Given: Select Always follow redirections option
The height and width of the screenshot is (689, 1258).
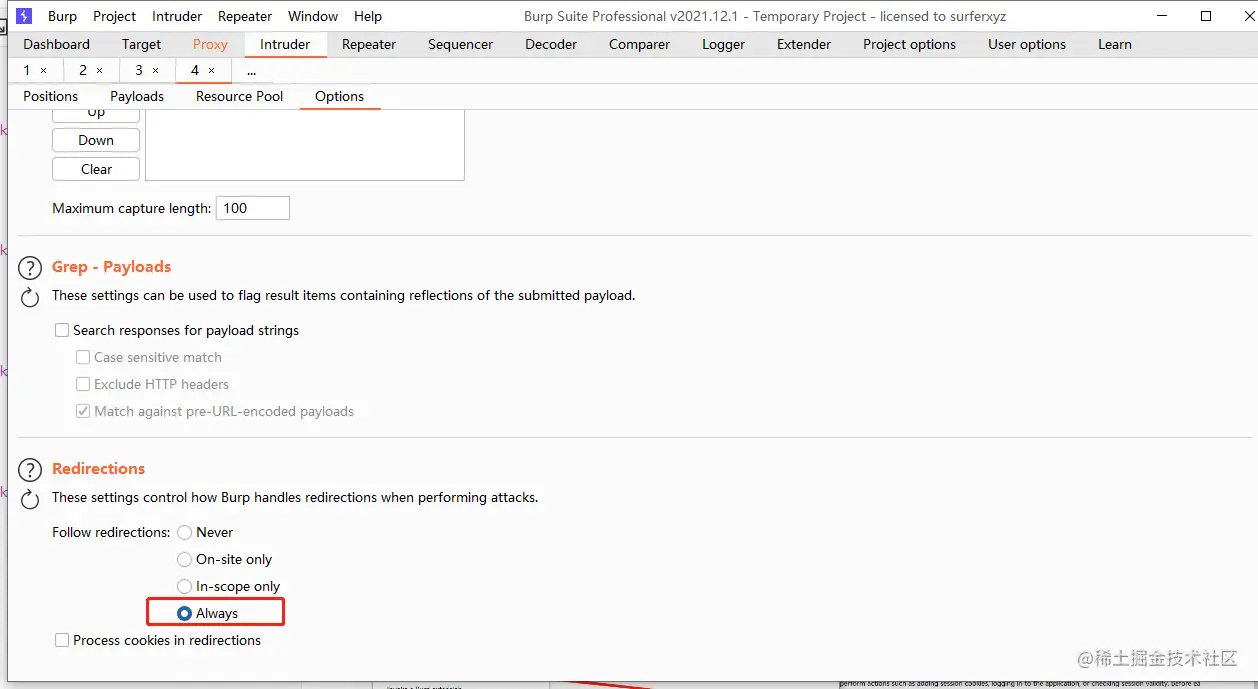Looking at the screenshot, I should (184, 614).
